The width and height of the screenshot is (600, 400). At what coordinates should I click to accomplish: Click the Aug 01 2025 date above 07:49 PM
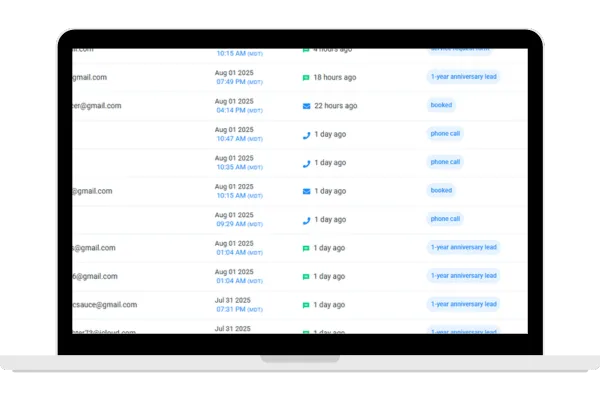point(234,73)
